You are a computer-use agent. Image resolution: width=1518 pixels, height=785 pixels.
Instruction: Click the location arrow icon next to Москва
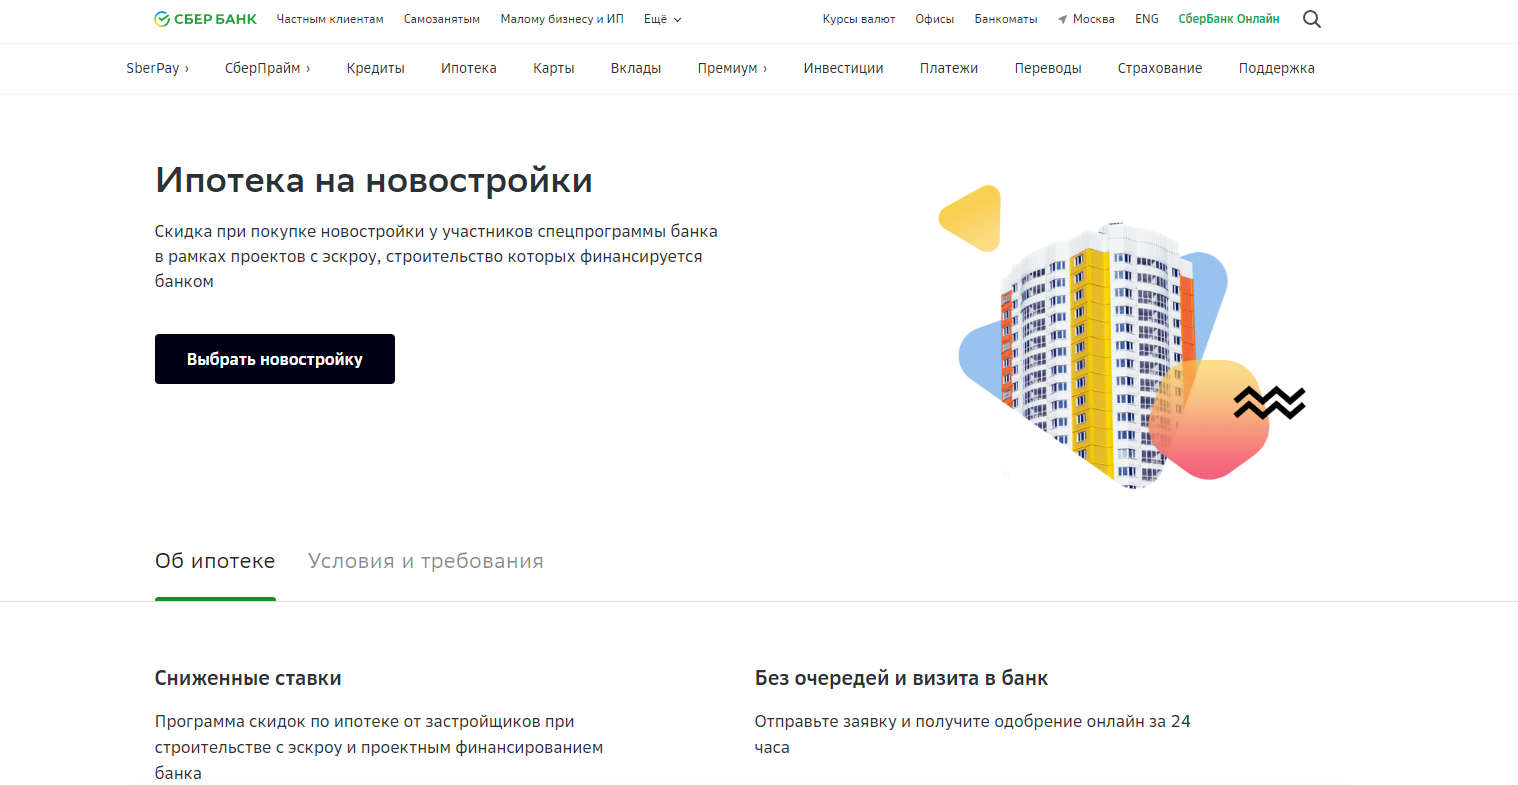tap(1062, 19)
